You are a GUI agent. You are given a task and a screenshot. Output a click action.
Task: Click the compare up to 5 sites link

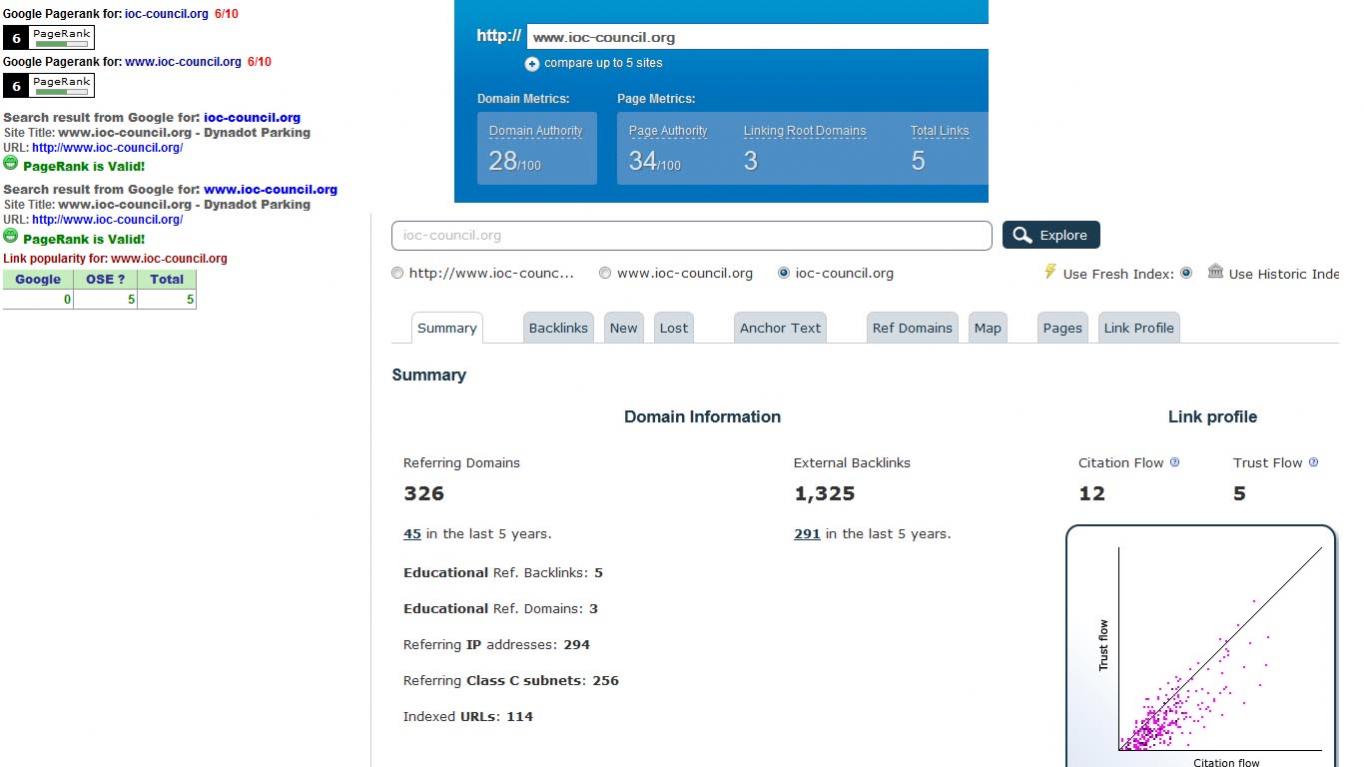[603, 63]
